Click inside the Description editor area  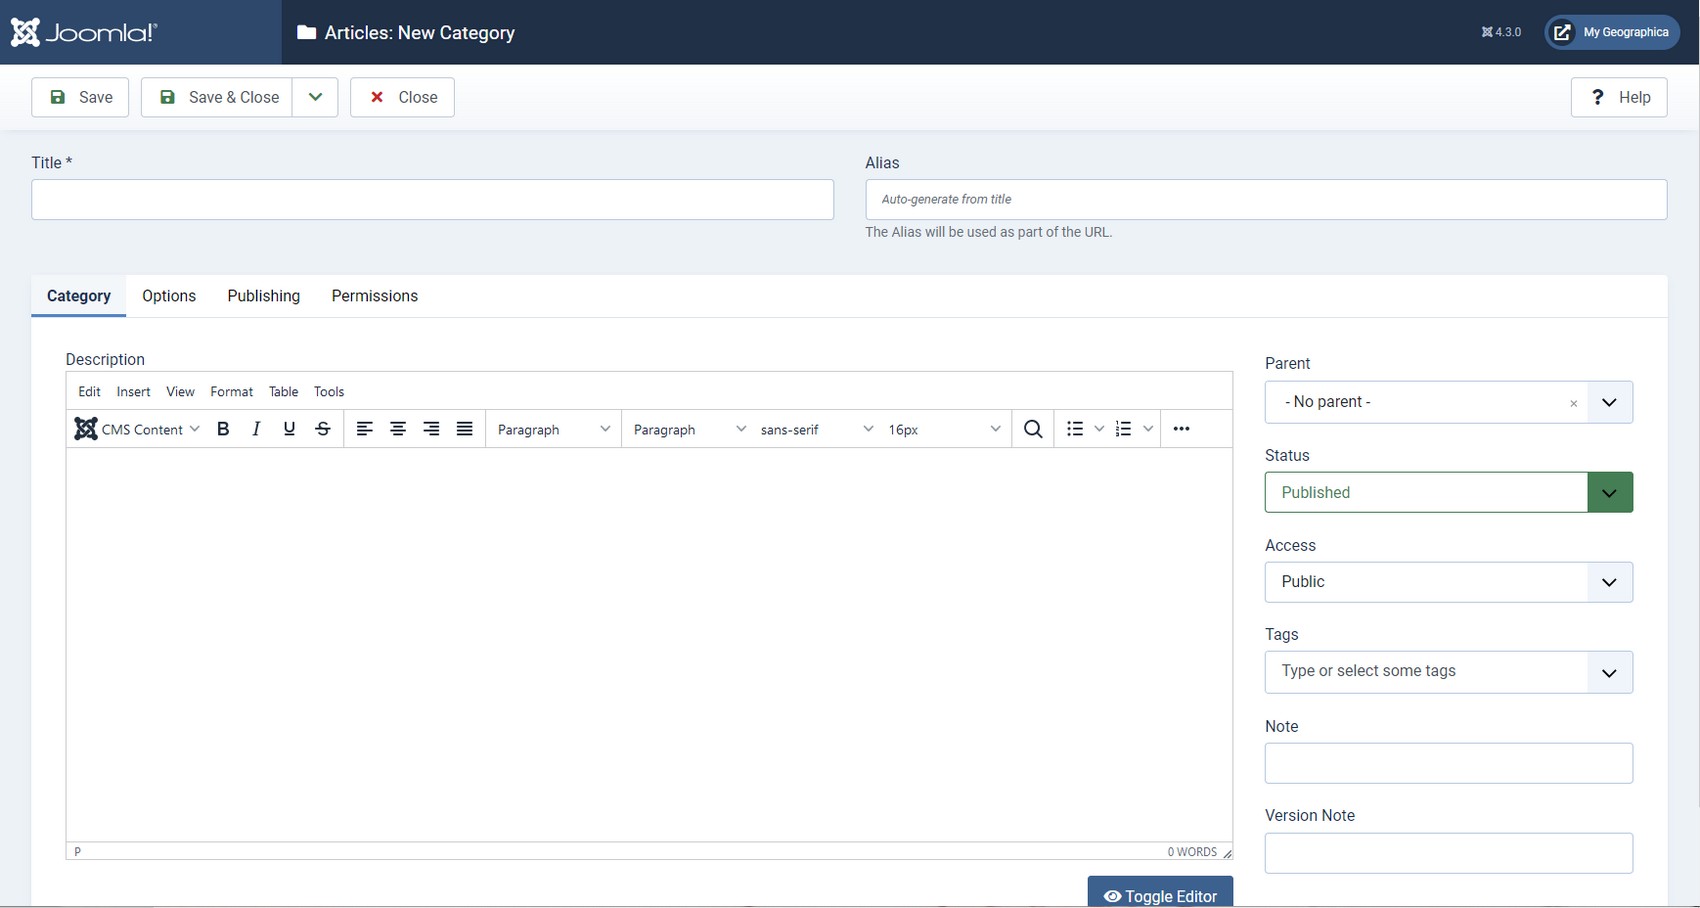pyautogui.click(x=649, y=645)
